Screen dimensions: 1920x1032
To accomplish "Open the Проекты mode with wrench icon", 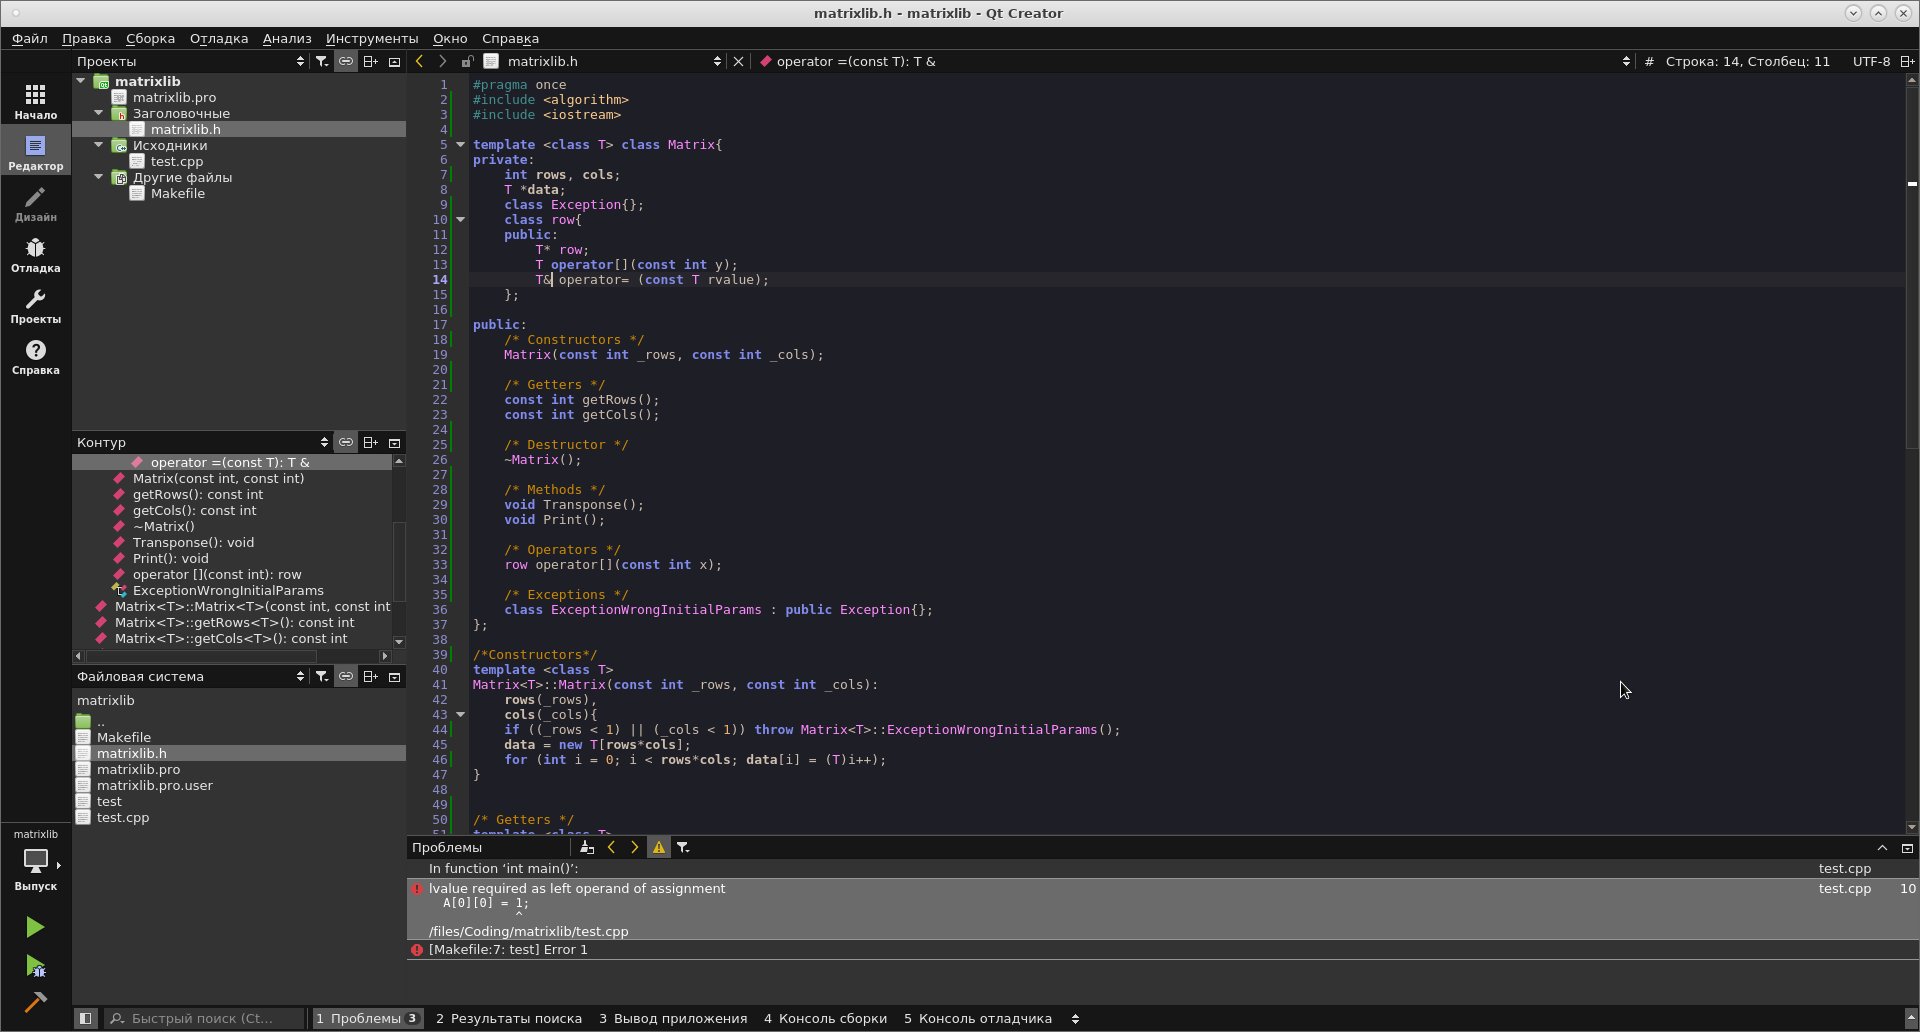I will point(35,305).
